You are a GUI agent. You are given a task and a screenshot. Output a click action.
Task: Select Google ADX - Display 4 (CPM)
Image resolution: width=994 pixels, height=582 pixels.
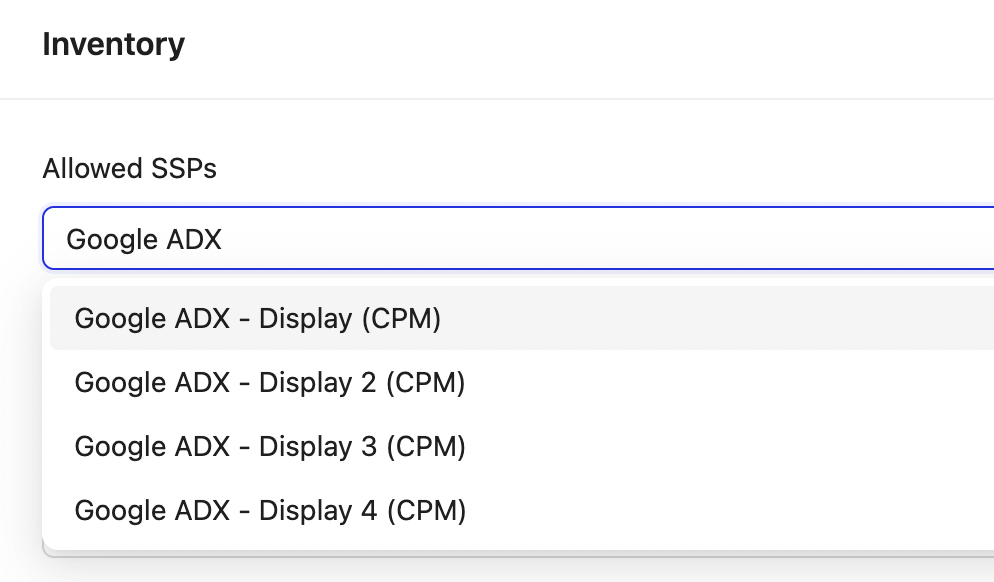click(x=270, y=510)
